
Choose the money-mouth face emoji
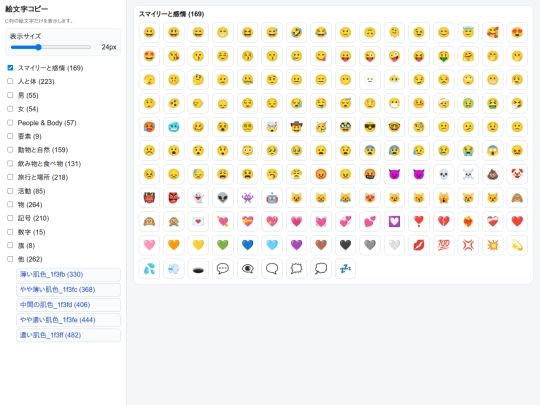click(444, 56)
